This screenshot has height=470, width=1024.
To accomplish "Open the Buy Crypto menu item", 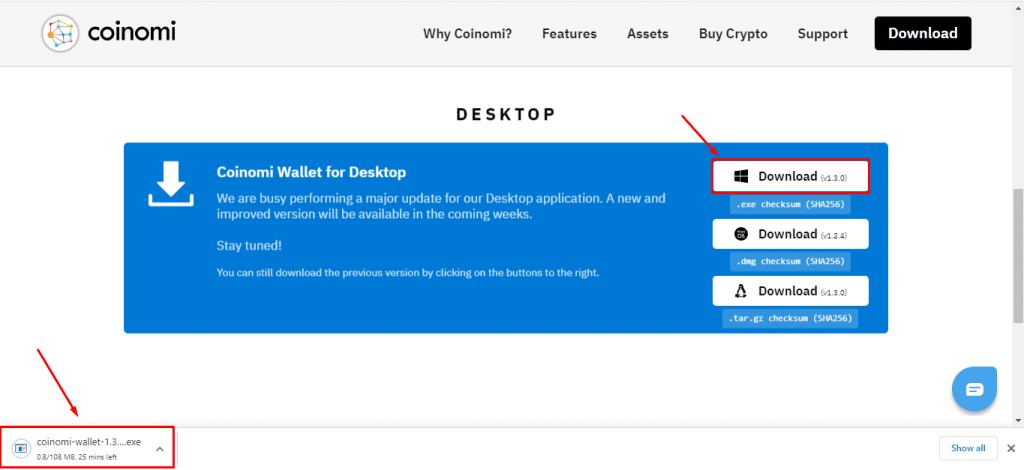I will (733, 34).
